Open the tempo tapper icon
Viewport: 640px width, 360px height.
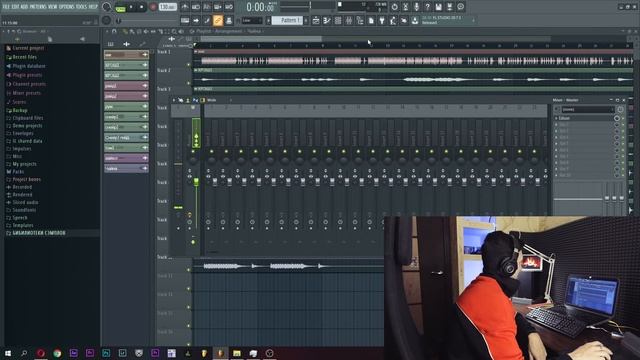(393, 20)
